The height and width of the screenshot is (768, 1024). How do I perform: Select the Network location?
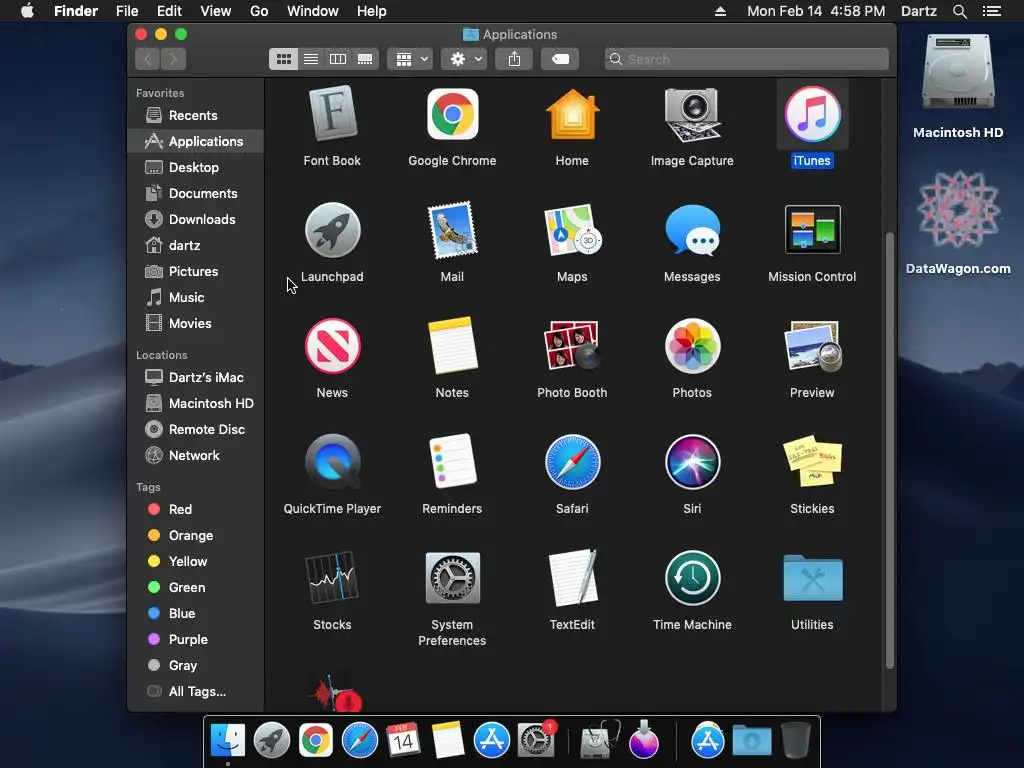[x=195, y=456]
